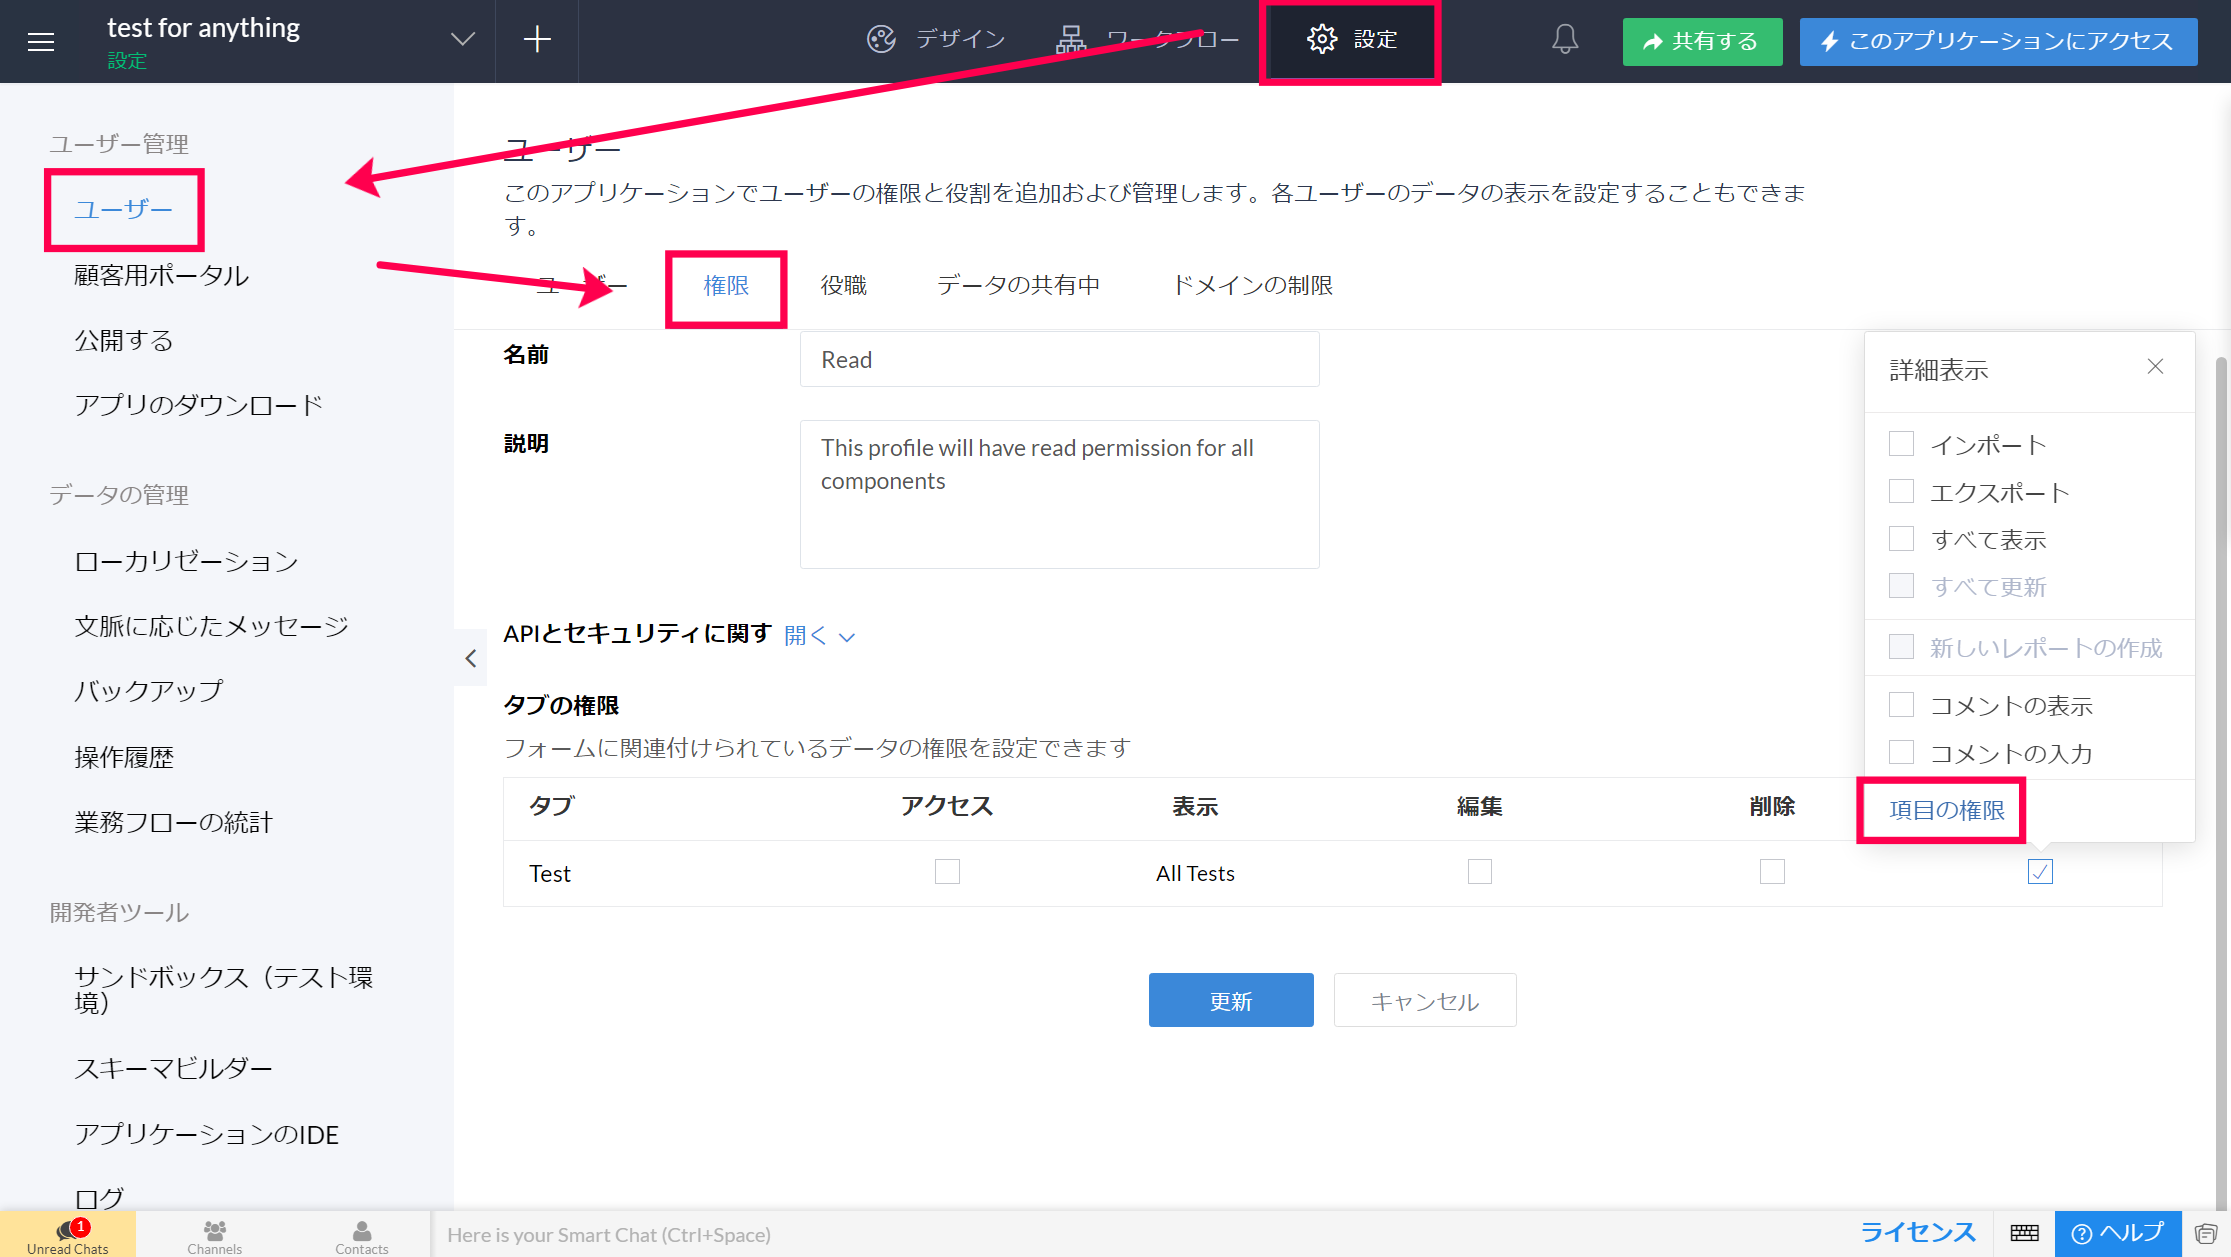The image size is (2231, 1257).
Task: Check the エクスポート option
Action: click(x=1901, y=492)
